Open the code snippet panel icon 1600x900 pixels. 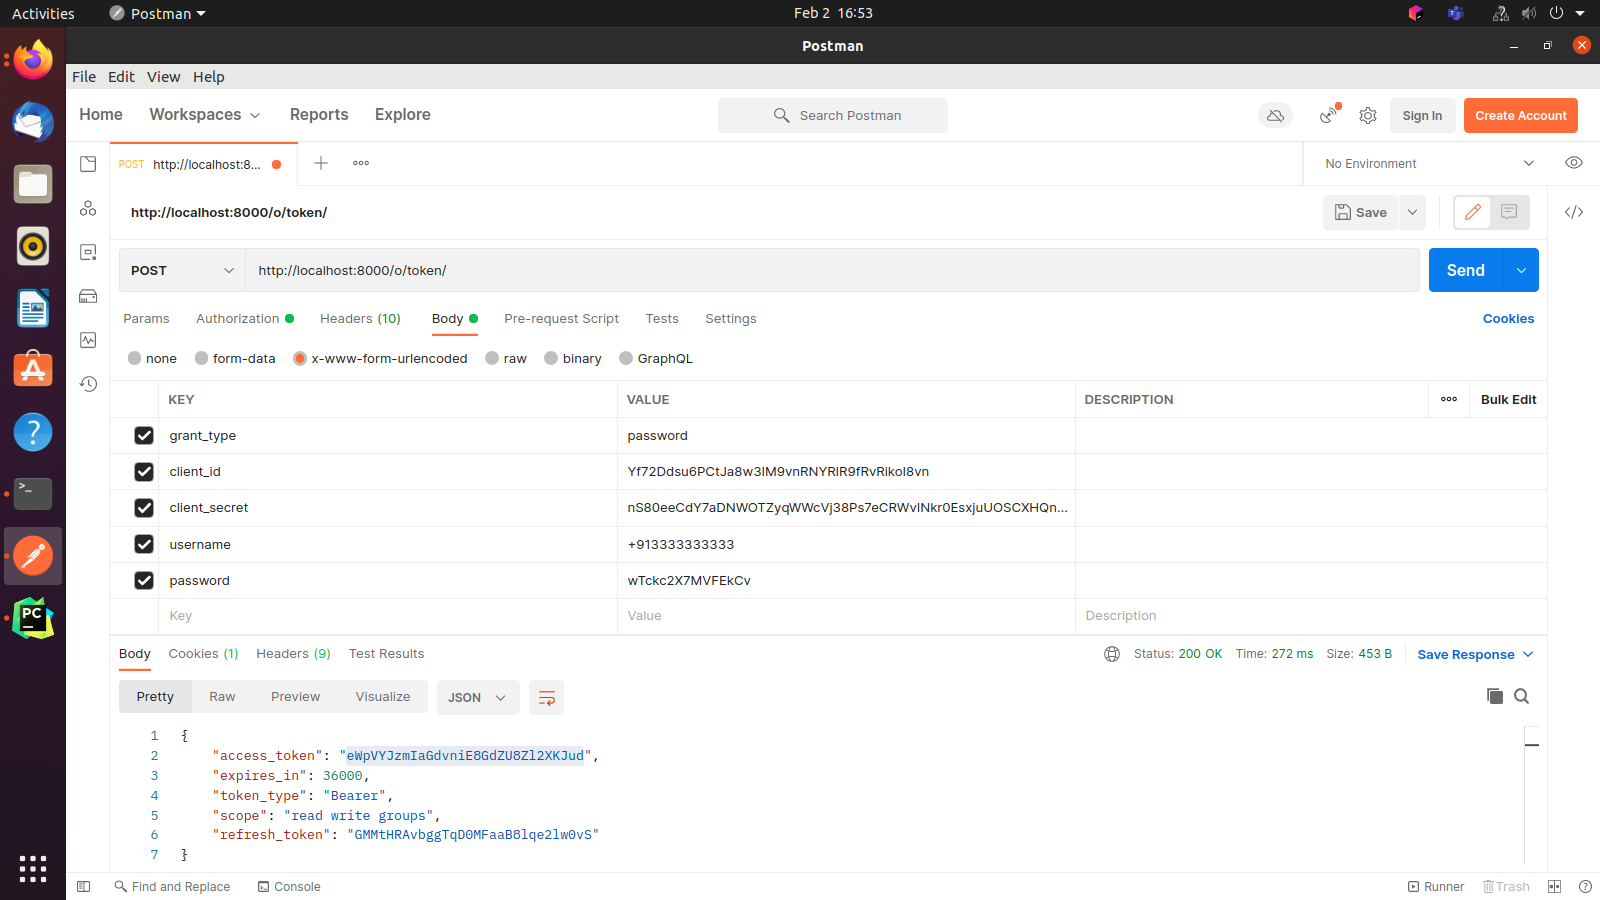coord(1574,212)
